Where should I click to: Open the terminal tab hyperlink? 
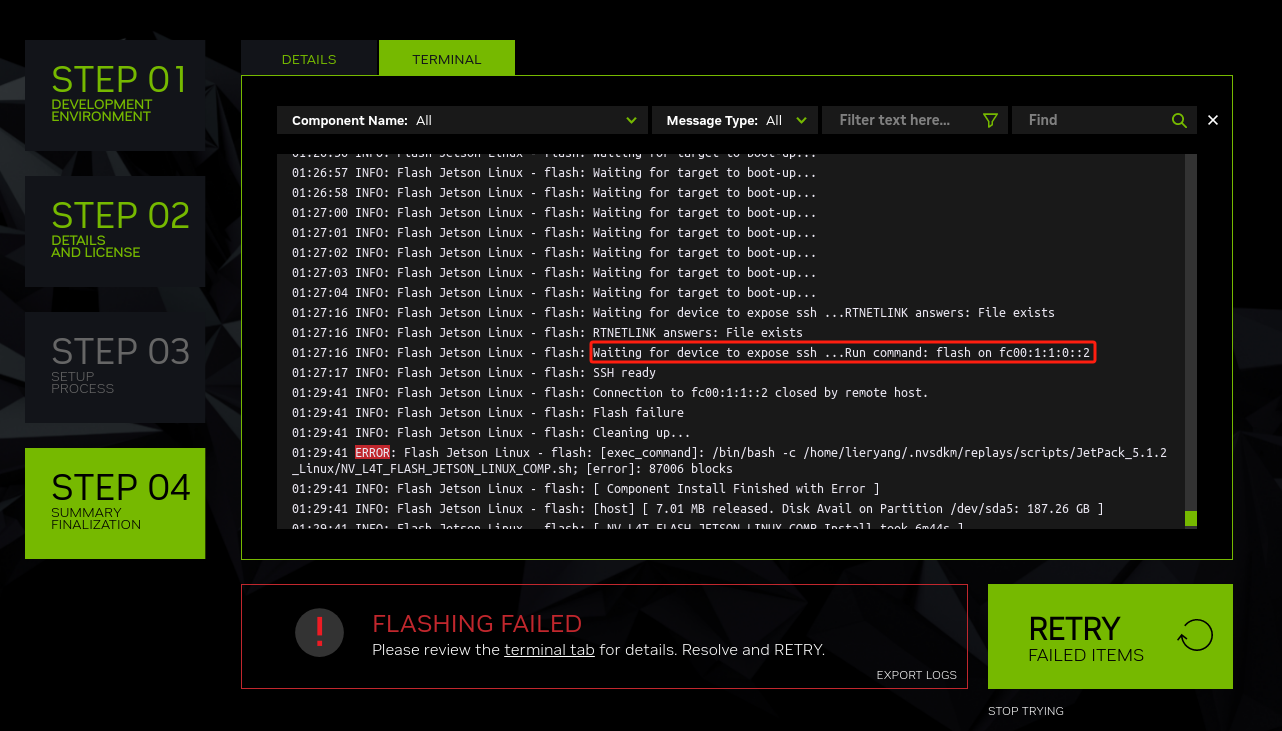(549, 650)
